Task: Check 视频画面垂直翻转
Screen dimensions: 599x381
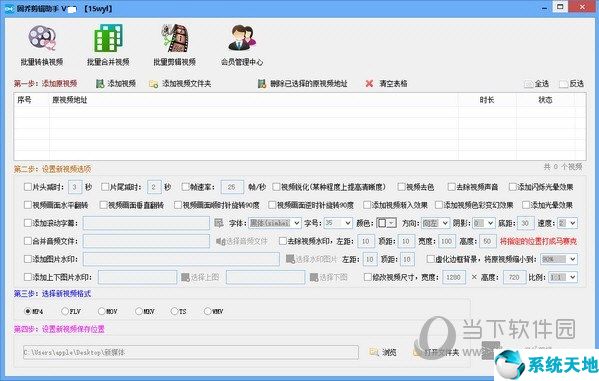Action: tap(103, 205)
